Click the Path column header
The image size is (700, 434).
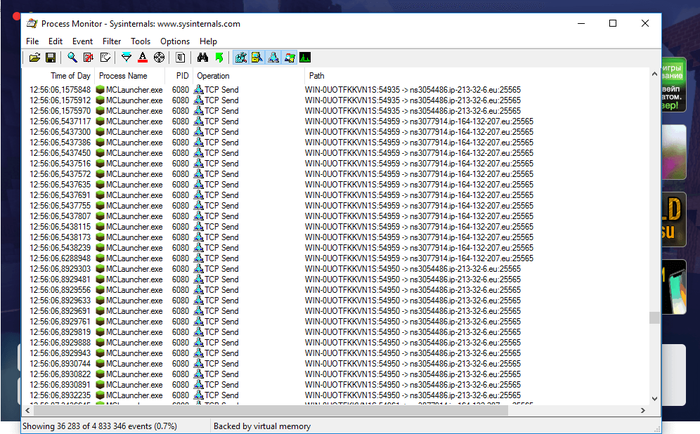tap(476, 76)
